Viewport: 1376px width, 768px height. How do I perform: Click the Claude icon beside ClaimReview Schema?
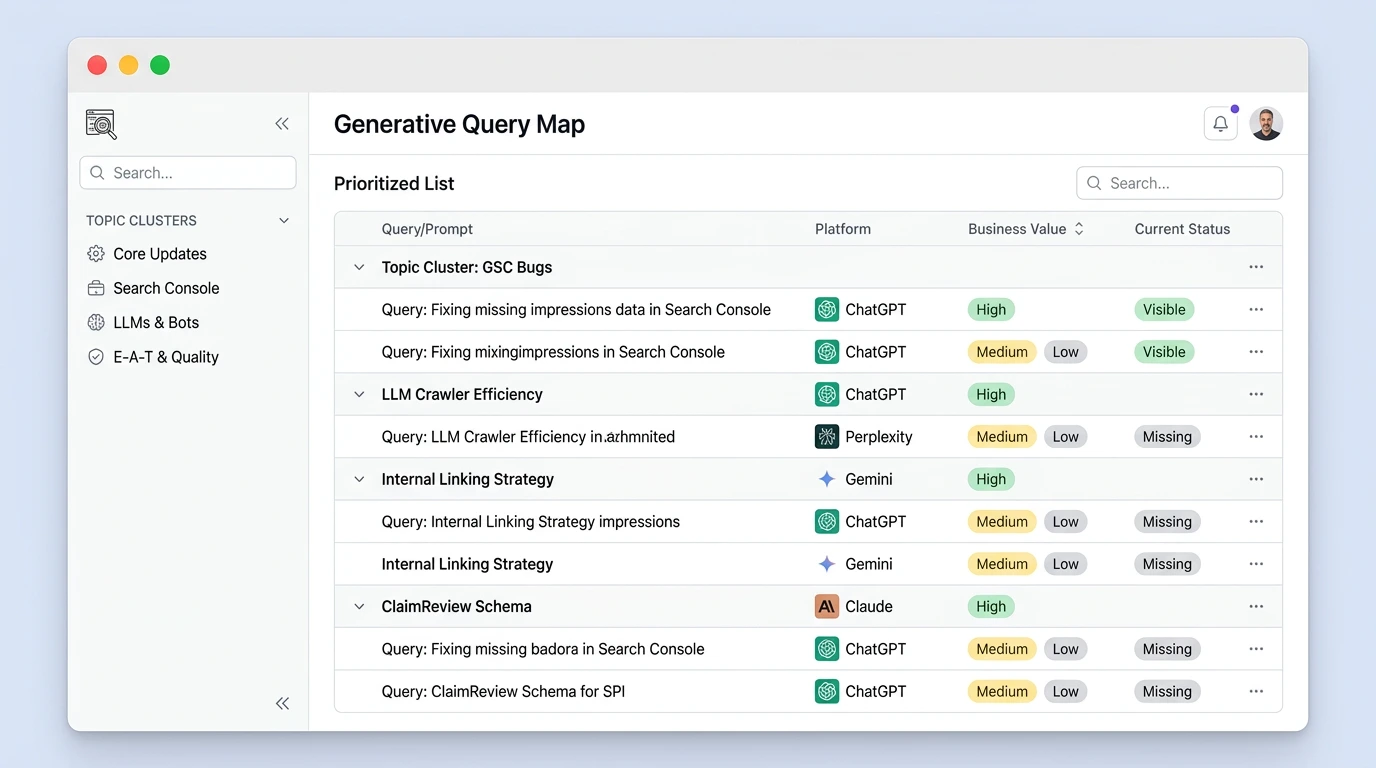pyautogui.click(x=827, y=606)
